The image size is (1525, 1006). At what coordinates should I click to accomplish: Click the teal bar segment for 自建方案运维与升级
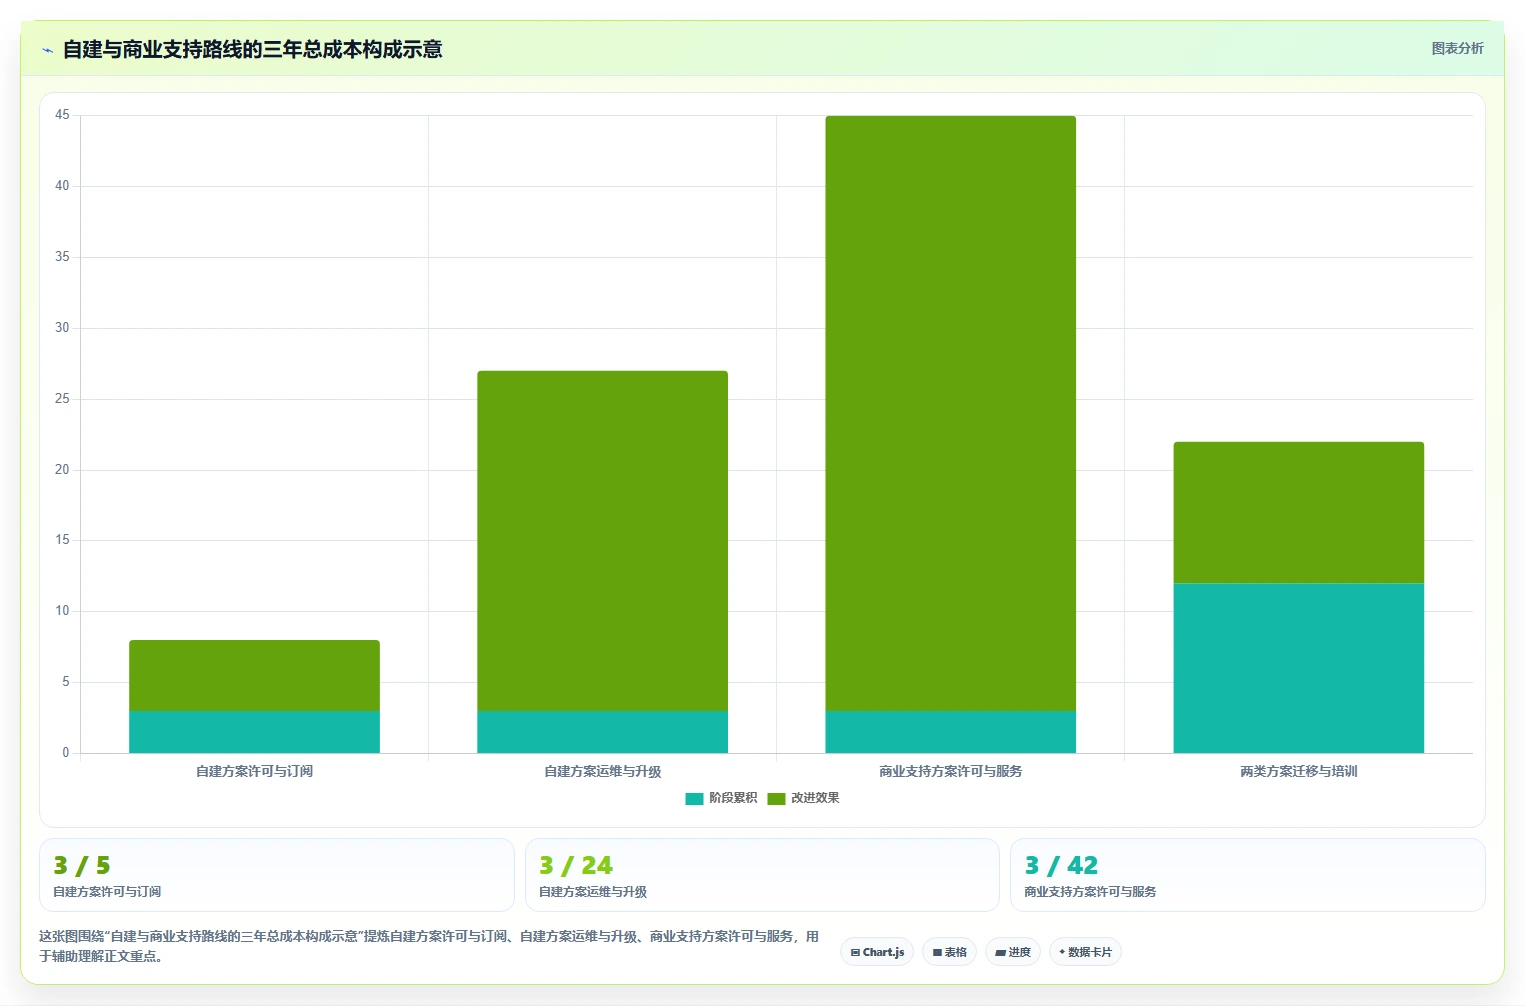pyautogui.click(x=602, y=732)
